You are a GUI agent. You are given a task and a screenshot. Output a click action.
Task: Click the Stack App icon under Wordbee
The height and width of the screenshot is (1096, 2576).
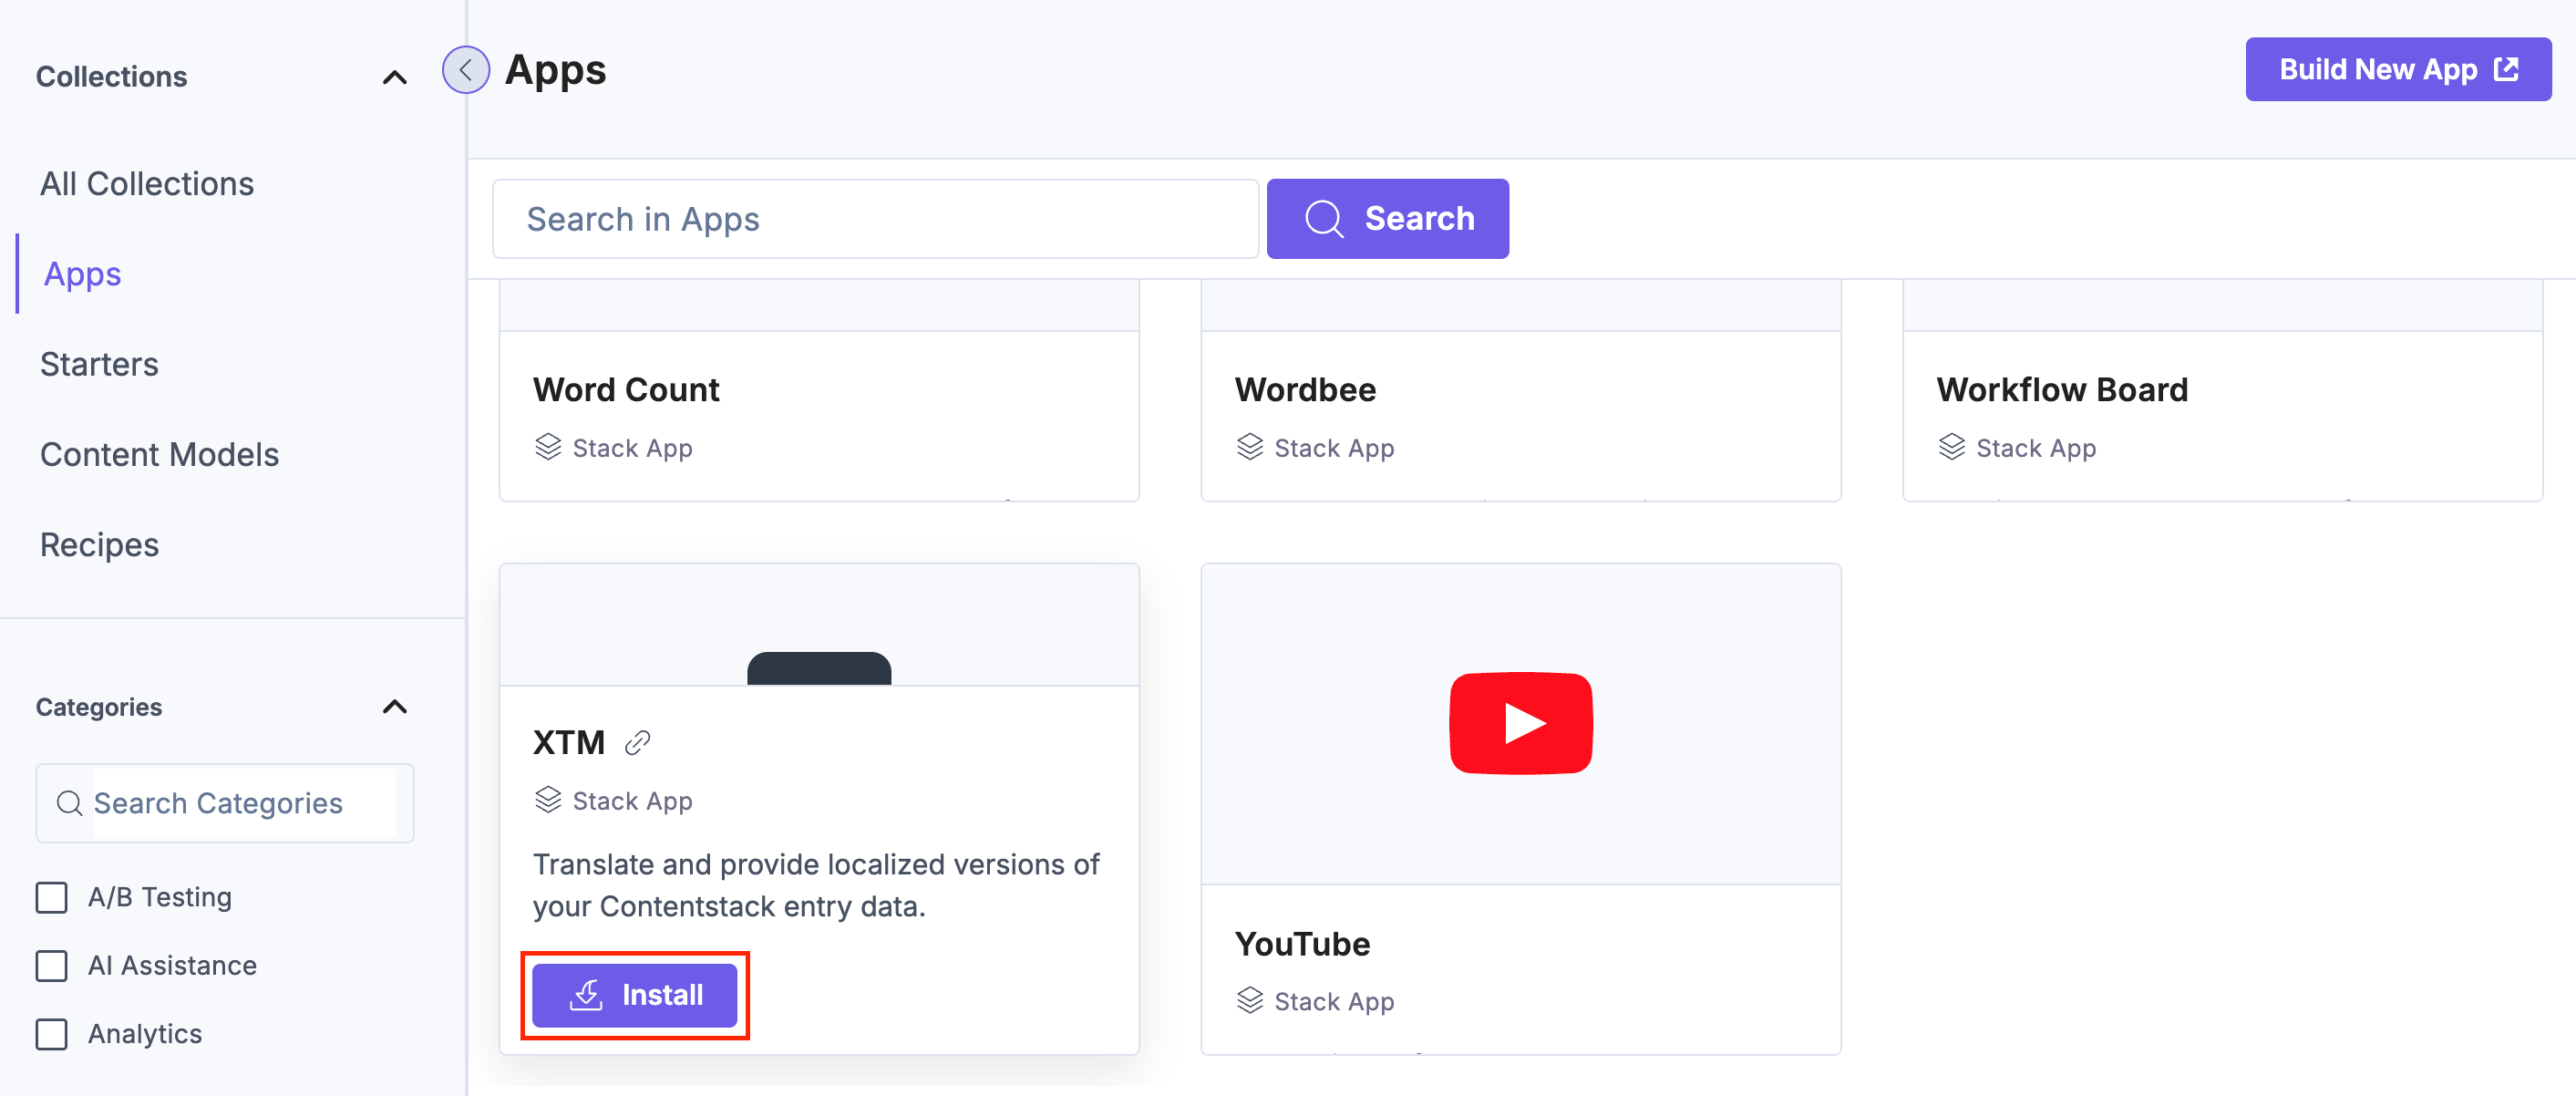pyautogui.click(x=1250, y=447)
